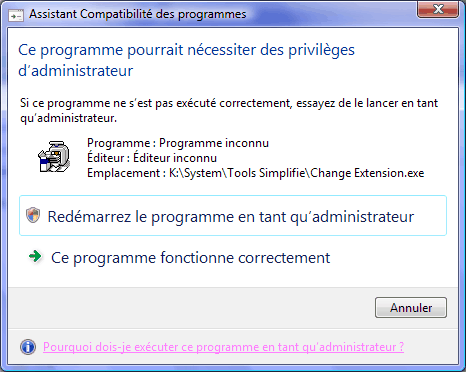Image resolution: width=466 pixels, height=372 pixels.
Task: Click the Assistant Compatibilité des programmes title
Action: click(x=138, y=14)
